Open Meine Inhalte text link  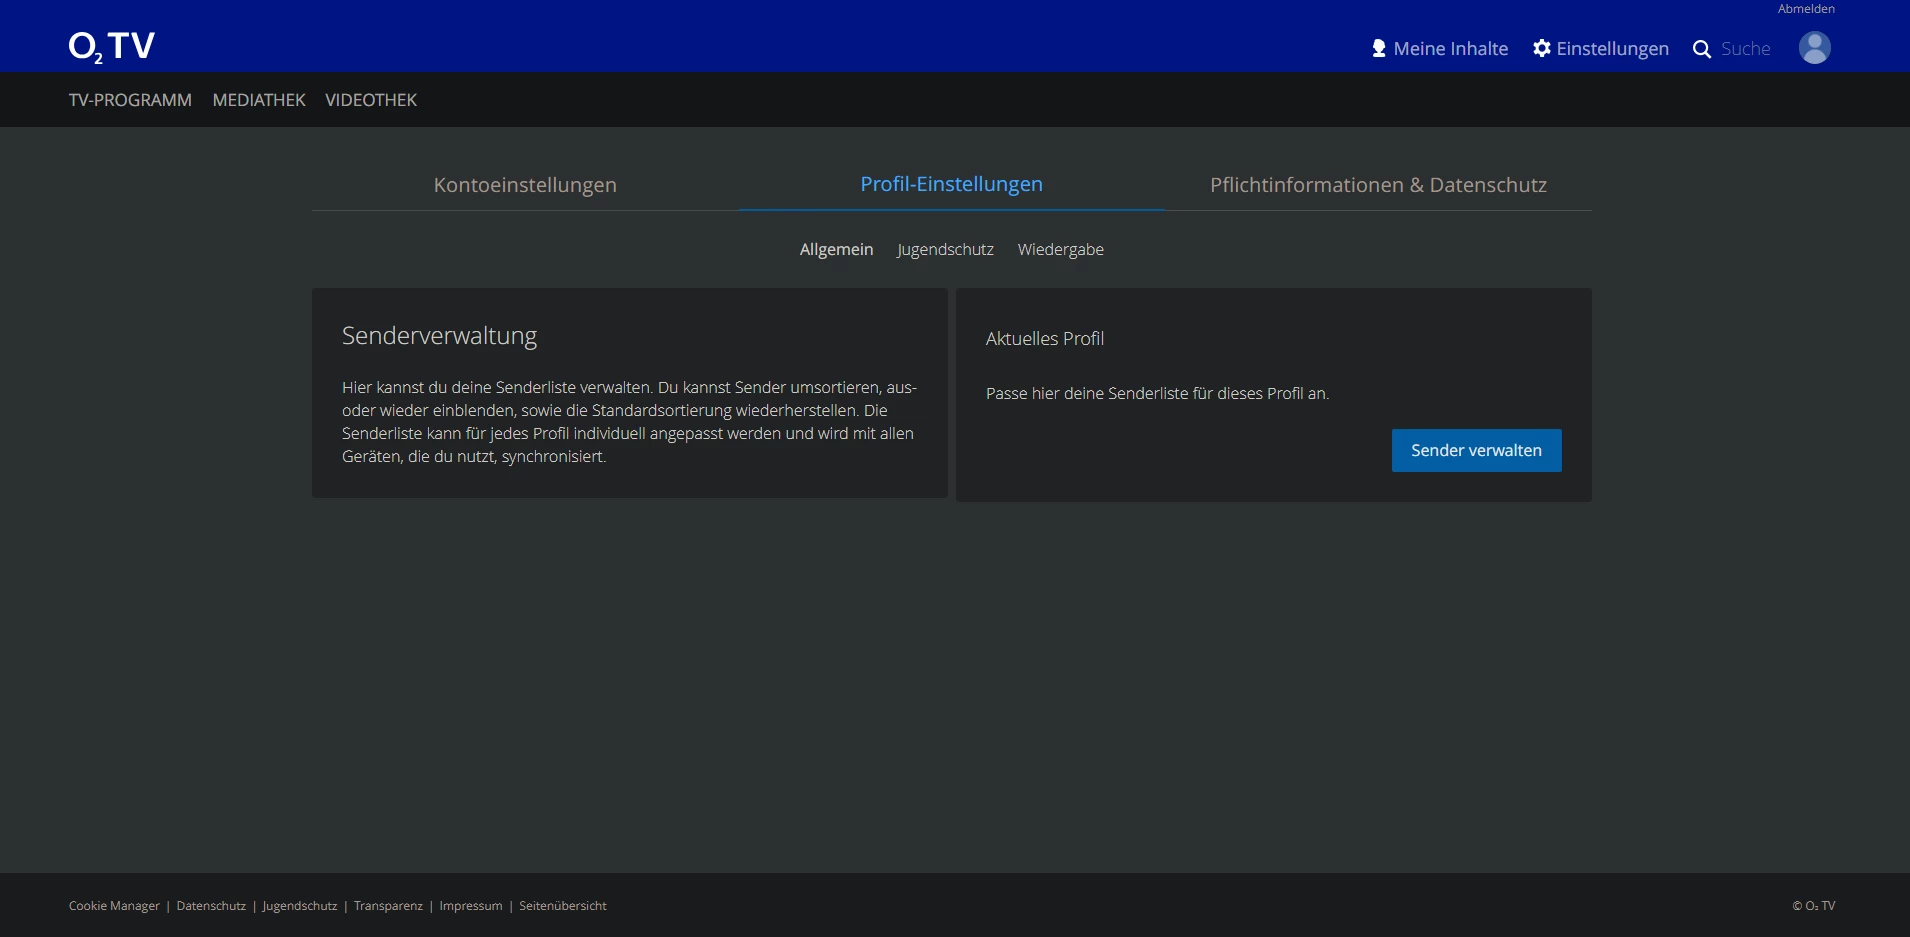[x=1451, y=48]
